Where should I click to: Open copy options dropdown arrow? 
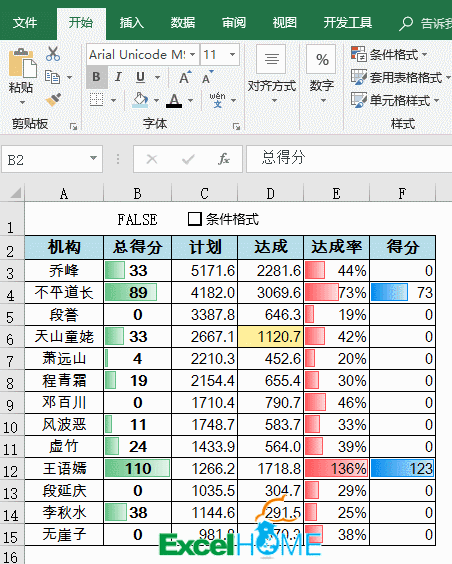tap(69, 77)
